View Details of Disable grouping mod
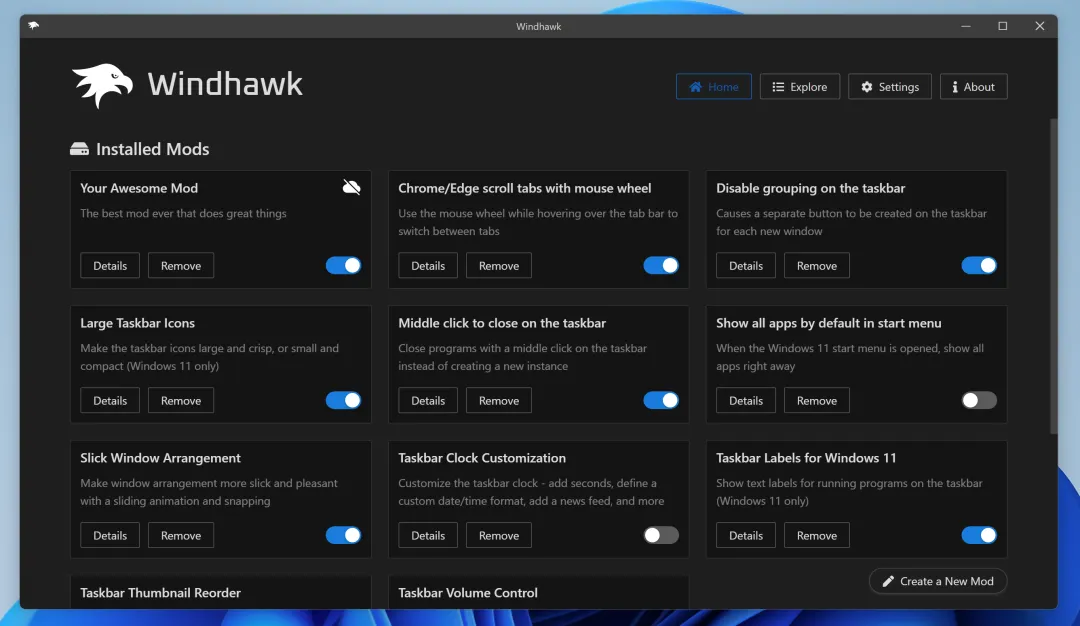This screenshot has width=1080, height=626. pyautogui.click(x=746, y=266)
